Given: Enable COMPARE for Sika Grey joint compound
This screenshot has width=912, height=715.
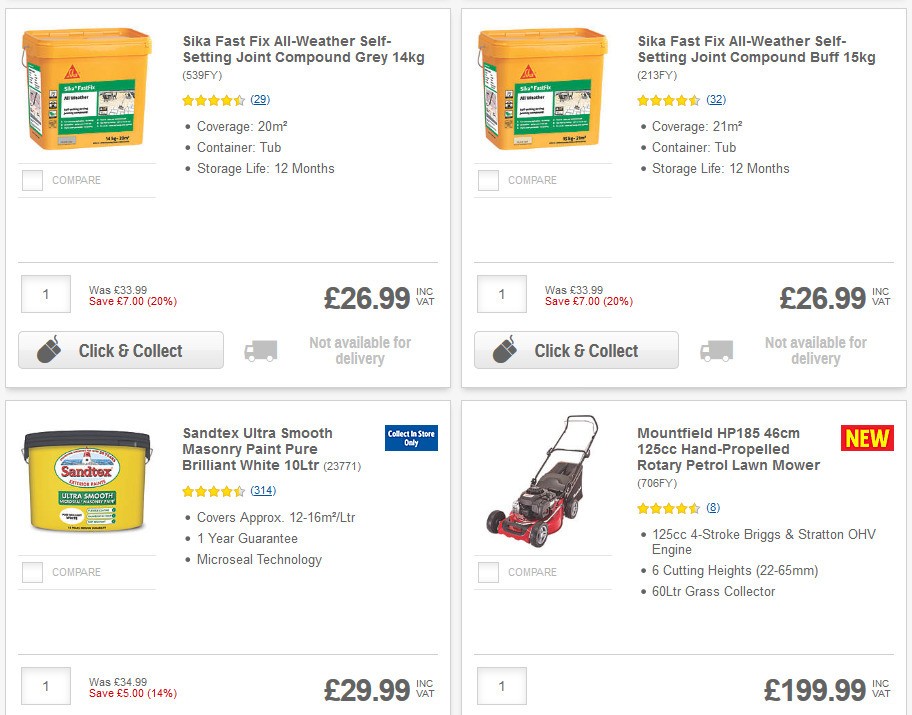Looking at the screenshot, I should tap(31, 180).
